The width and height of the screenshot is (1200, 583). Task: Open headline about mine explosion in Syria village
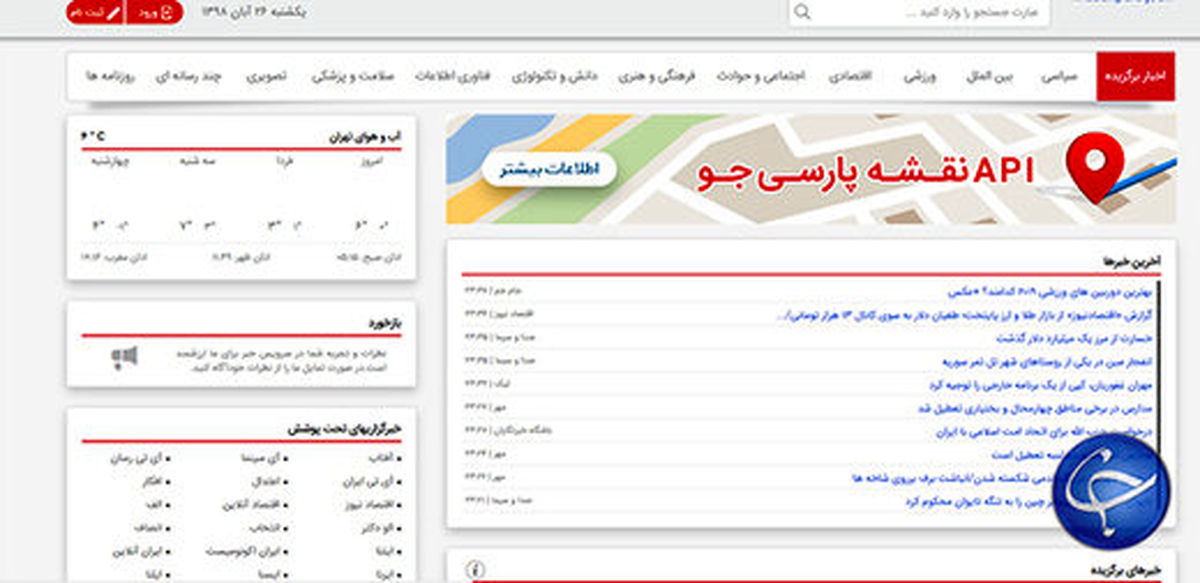(1047, 361)
